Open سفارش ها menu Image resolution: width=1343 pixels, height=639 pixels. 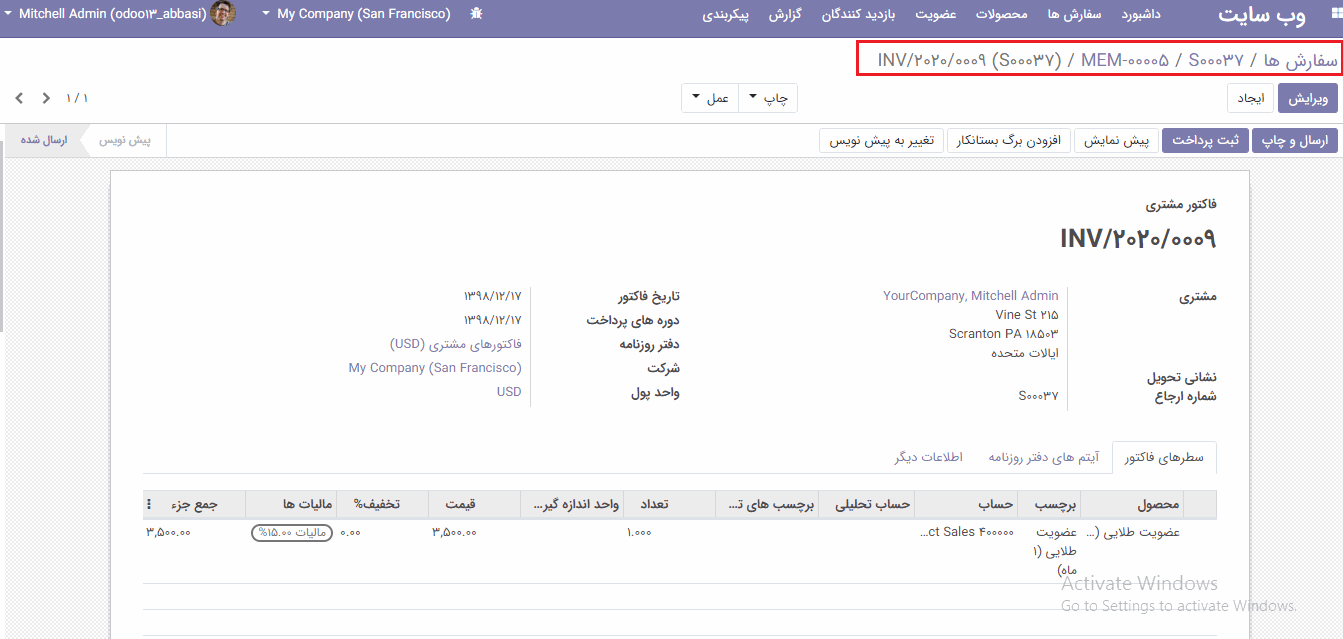coord(1074,15)
